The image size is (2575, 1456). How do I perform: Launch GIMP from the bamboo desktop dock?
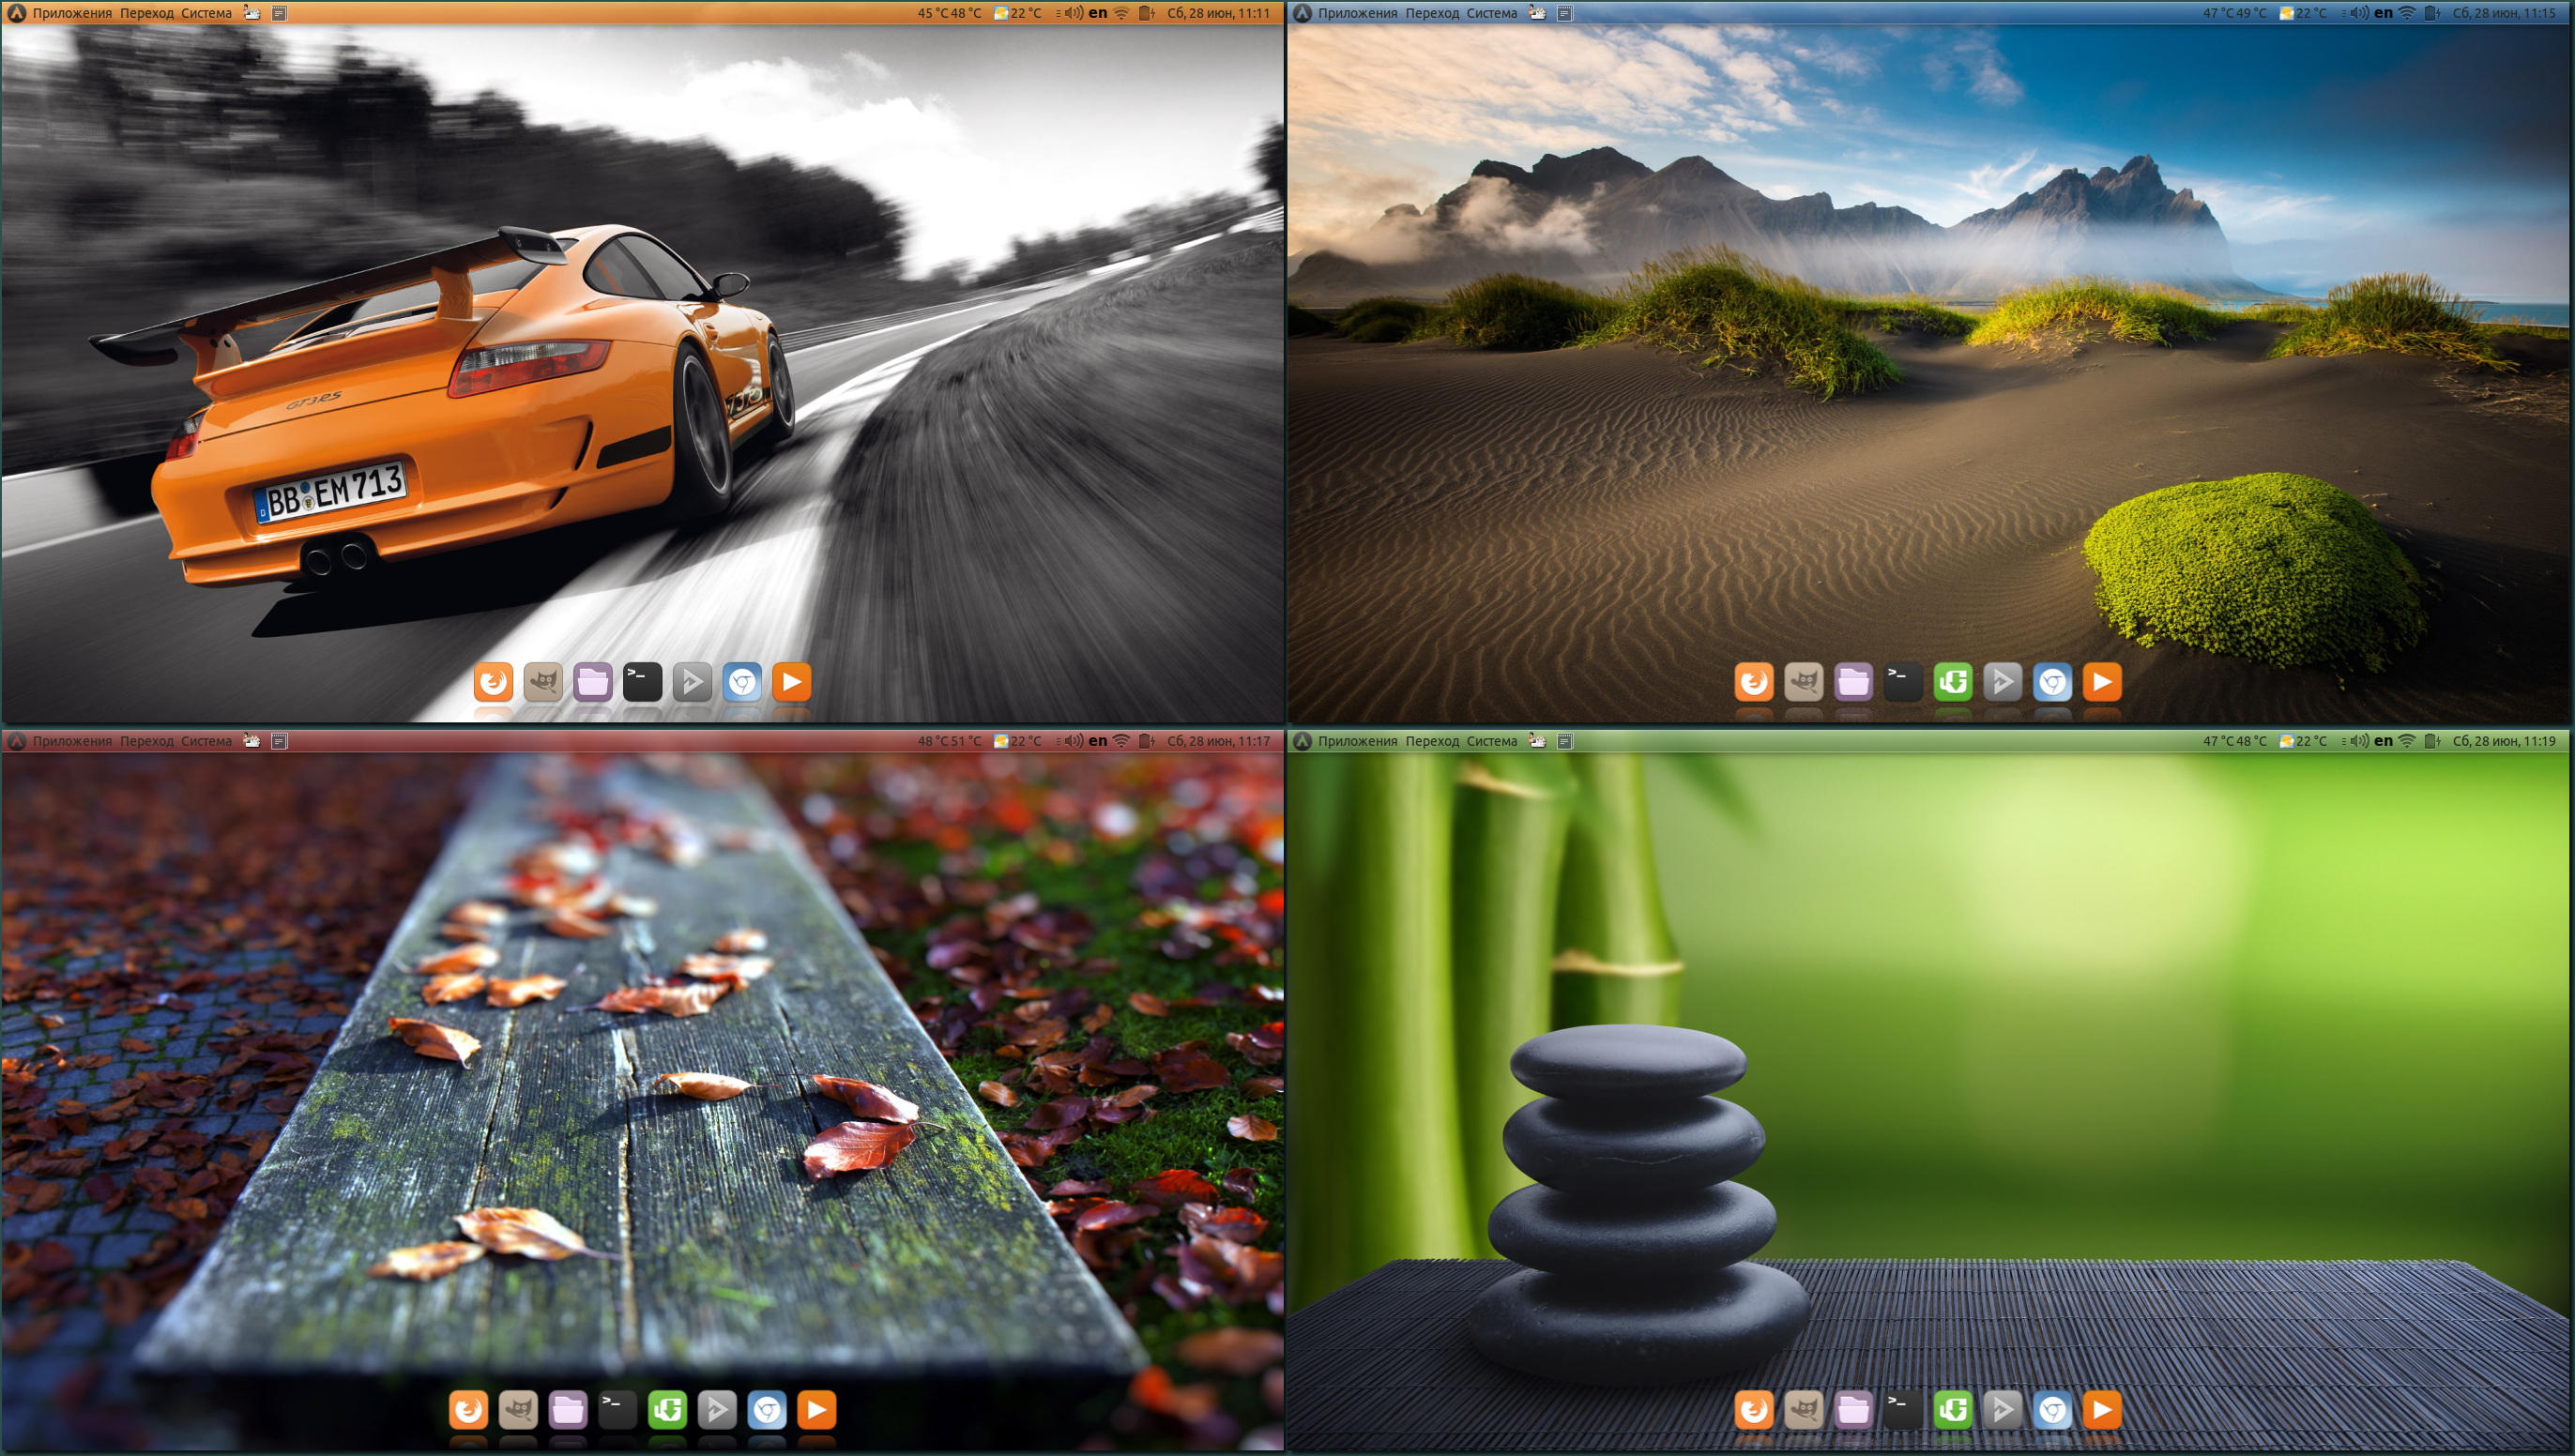click(1804, 1410)
